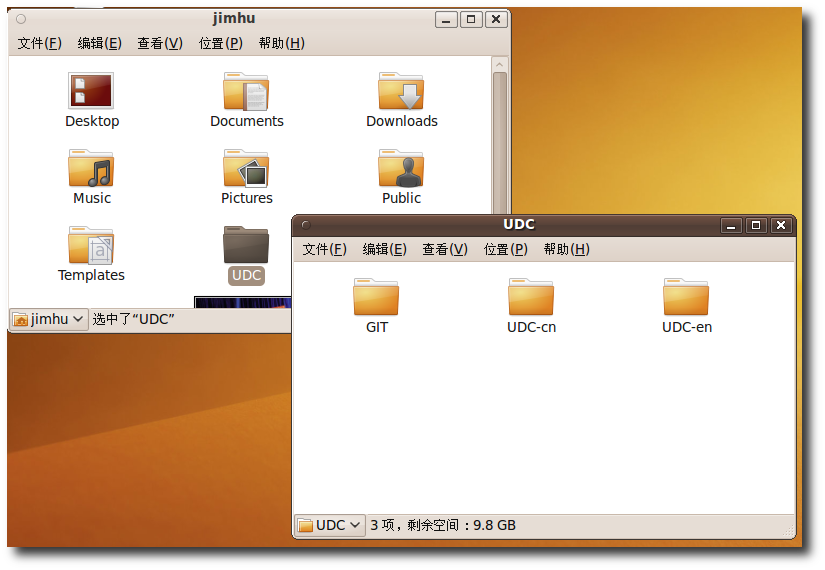Open 编辑(E) menu in jimhu window
The height and width of the screenshot is (570, 825).
(x=99, y=43)
